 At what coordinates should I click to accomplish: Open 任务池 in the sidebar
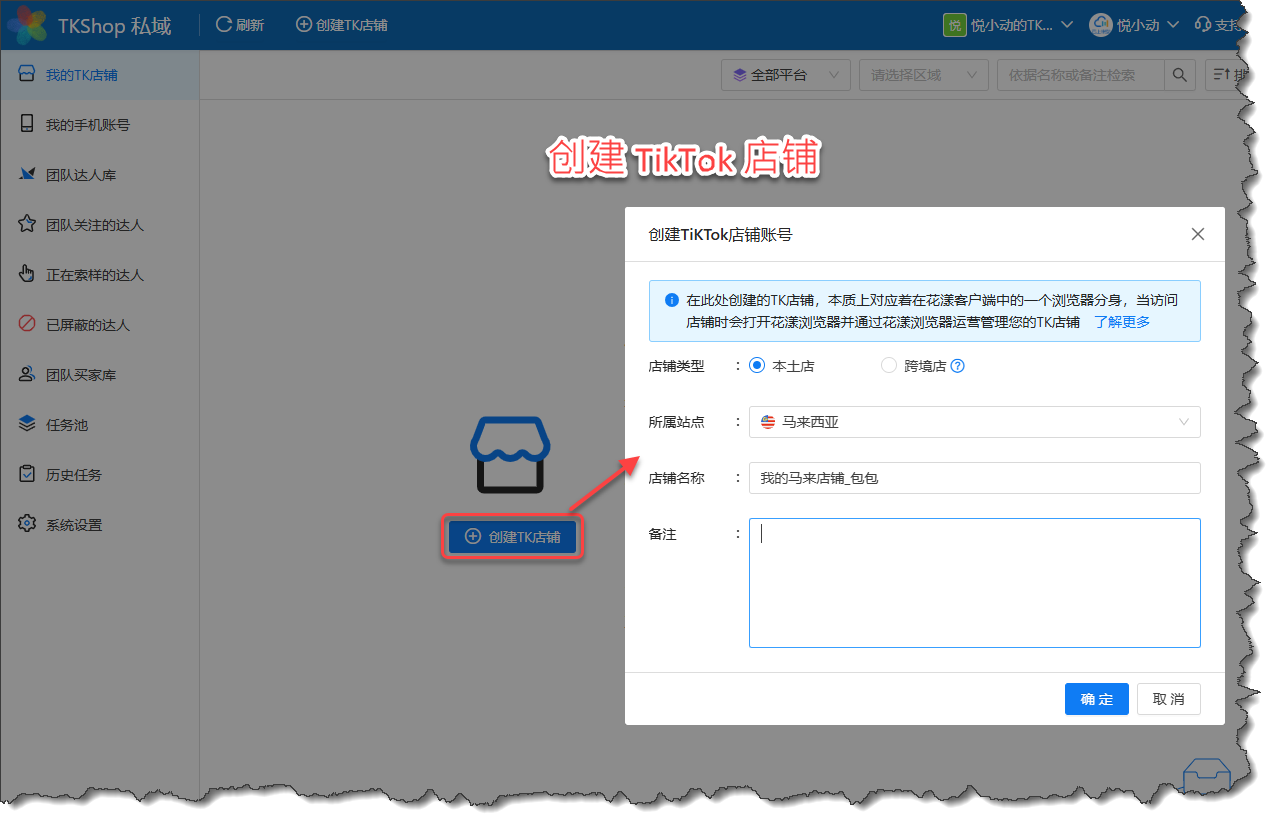coord(100,425)
